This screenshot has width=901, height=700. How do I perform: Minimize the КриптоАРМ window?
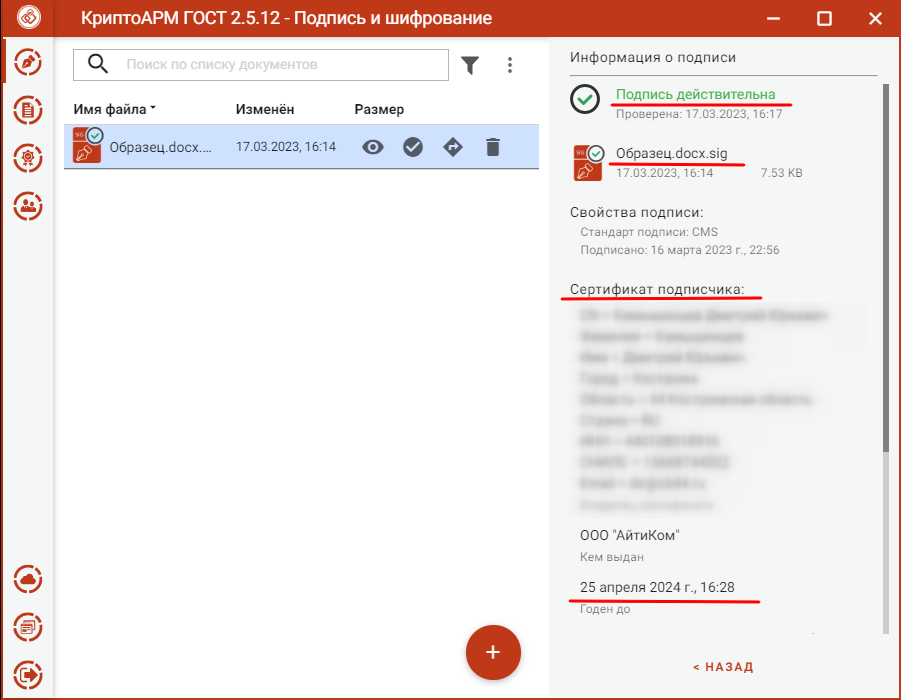tap(773, 18)
